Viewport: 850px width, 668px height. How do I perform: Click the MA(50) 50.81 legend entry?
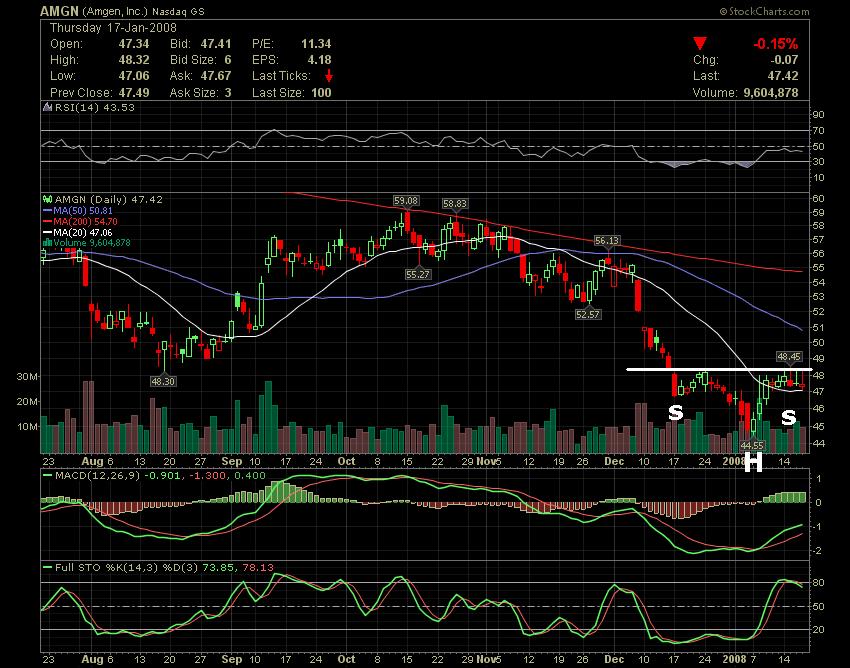83,211
